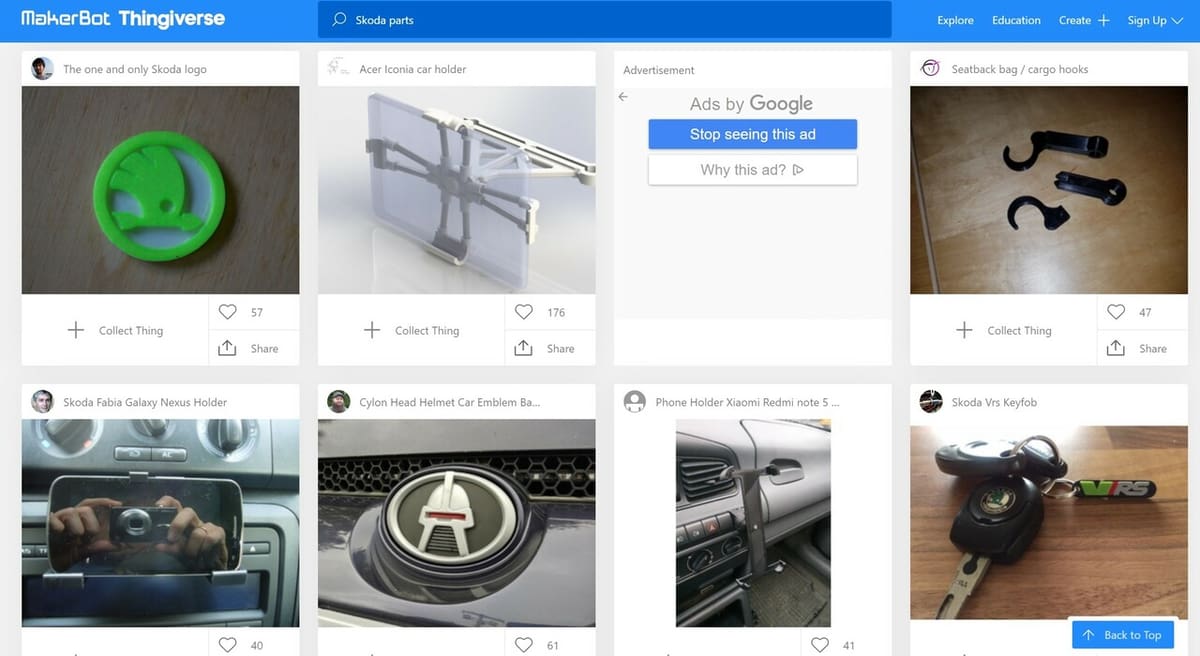Click Why this ad?
This screenshot has width=1200, height=656.
(753, 170)
